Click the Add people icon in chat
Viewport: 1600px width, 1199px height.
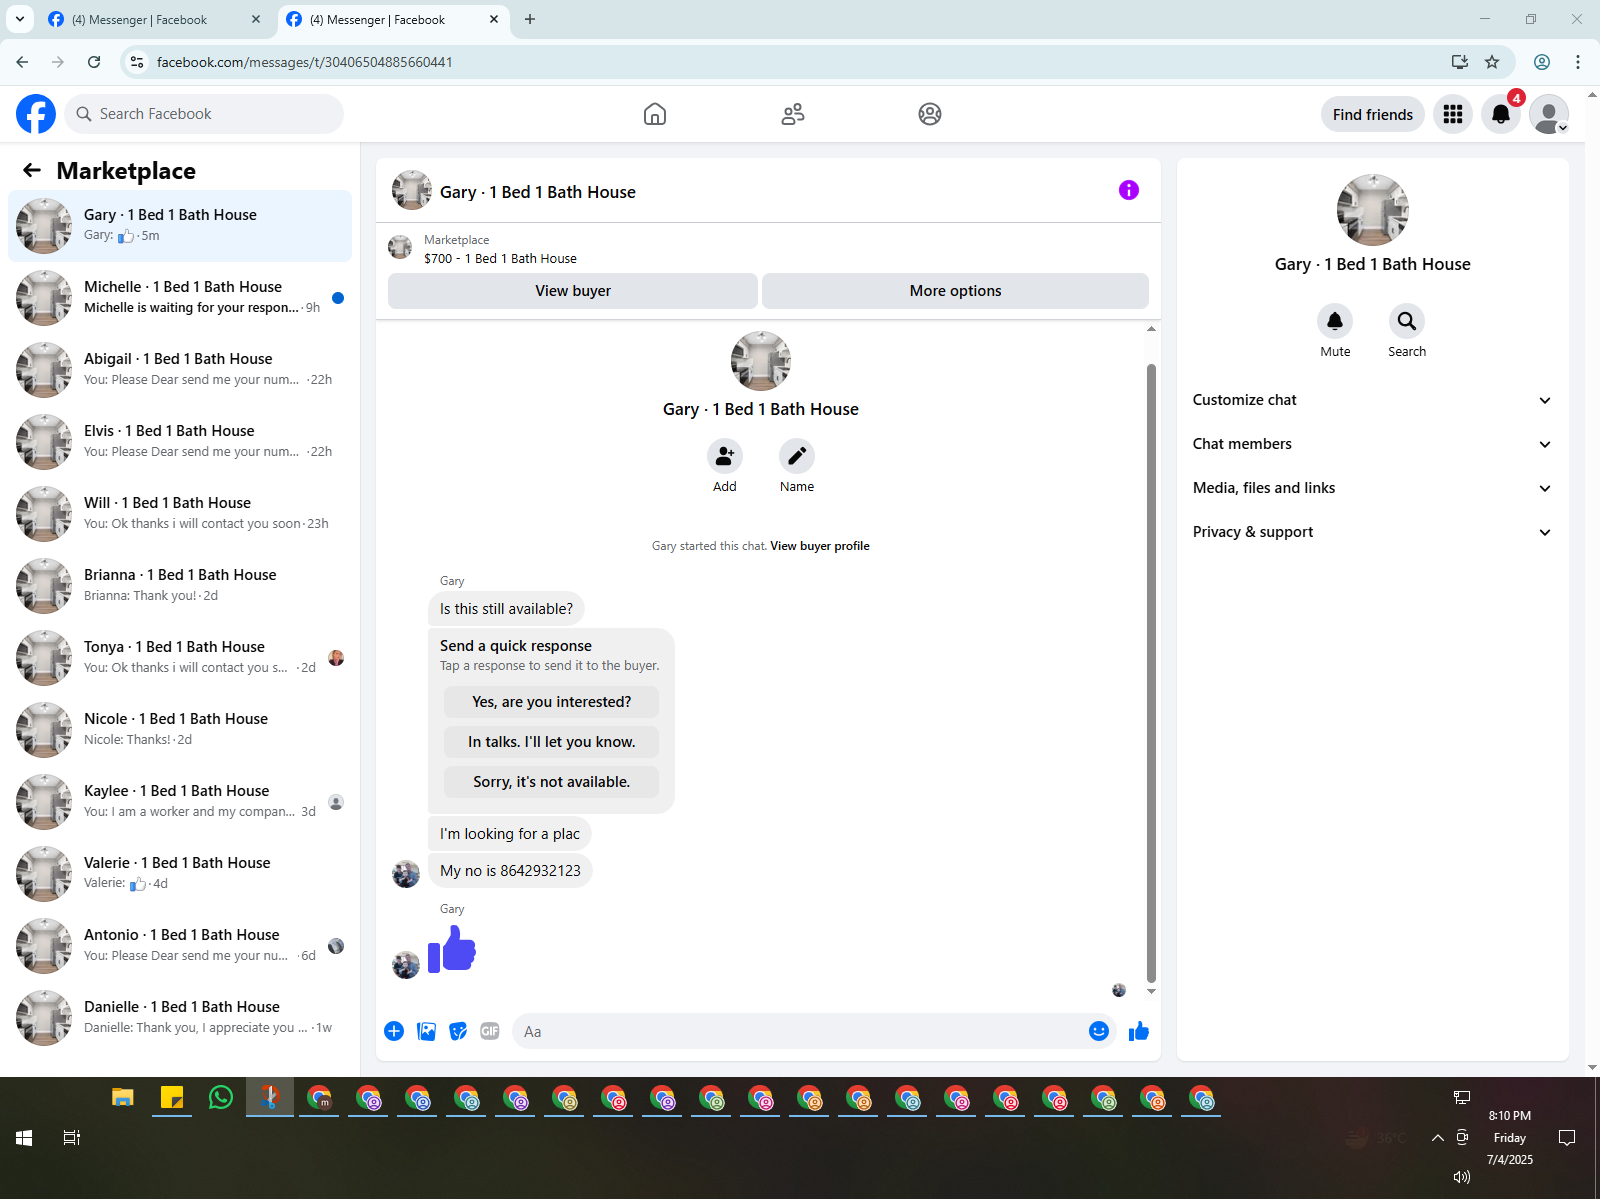725,456
